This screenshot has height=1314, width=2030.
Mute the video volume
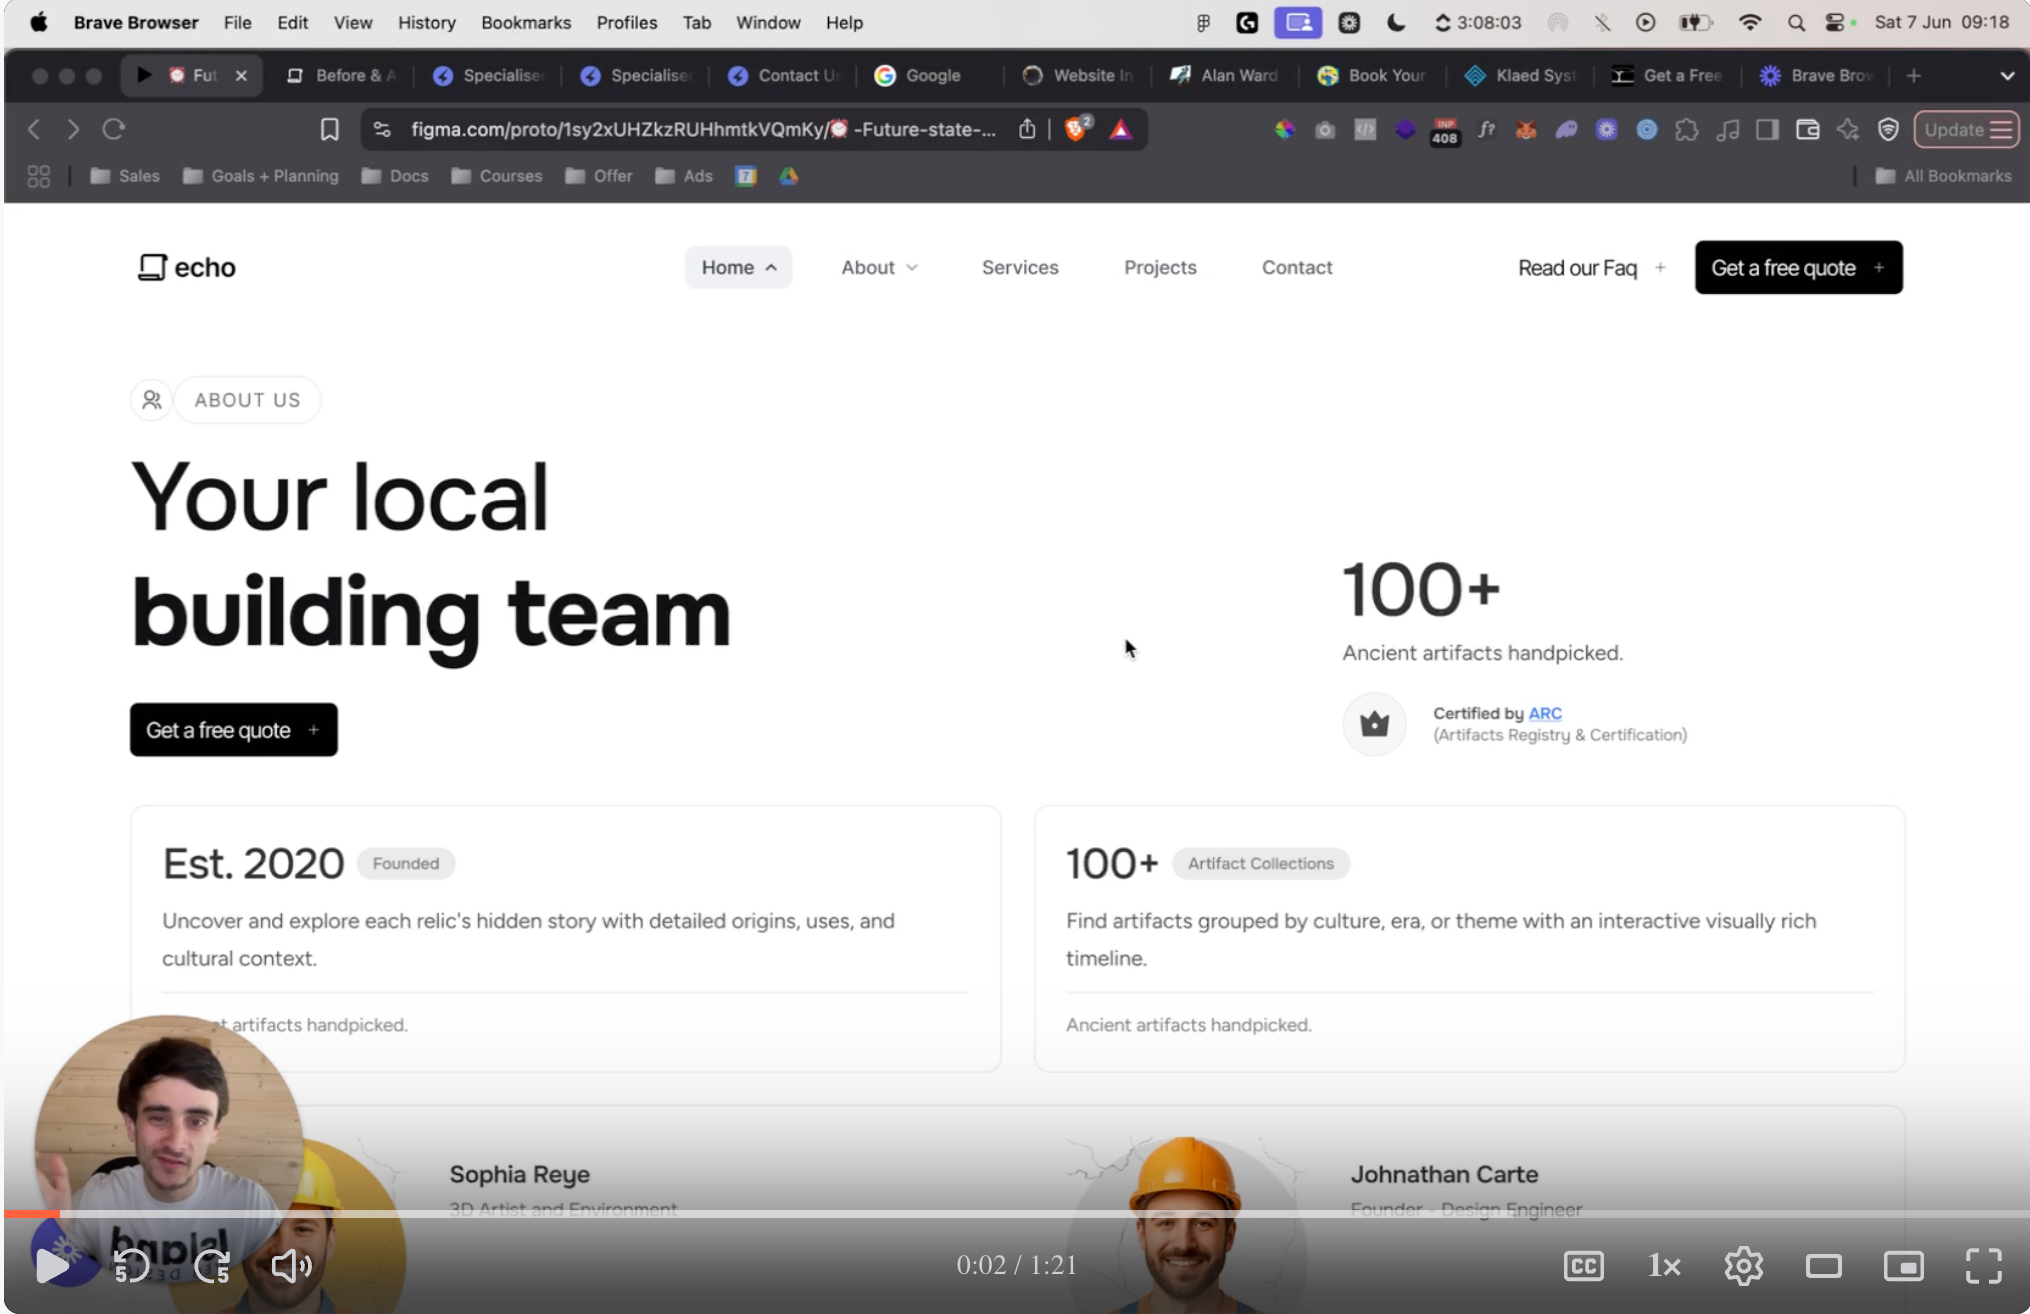coord(292,1266)
